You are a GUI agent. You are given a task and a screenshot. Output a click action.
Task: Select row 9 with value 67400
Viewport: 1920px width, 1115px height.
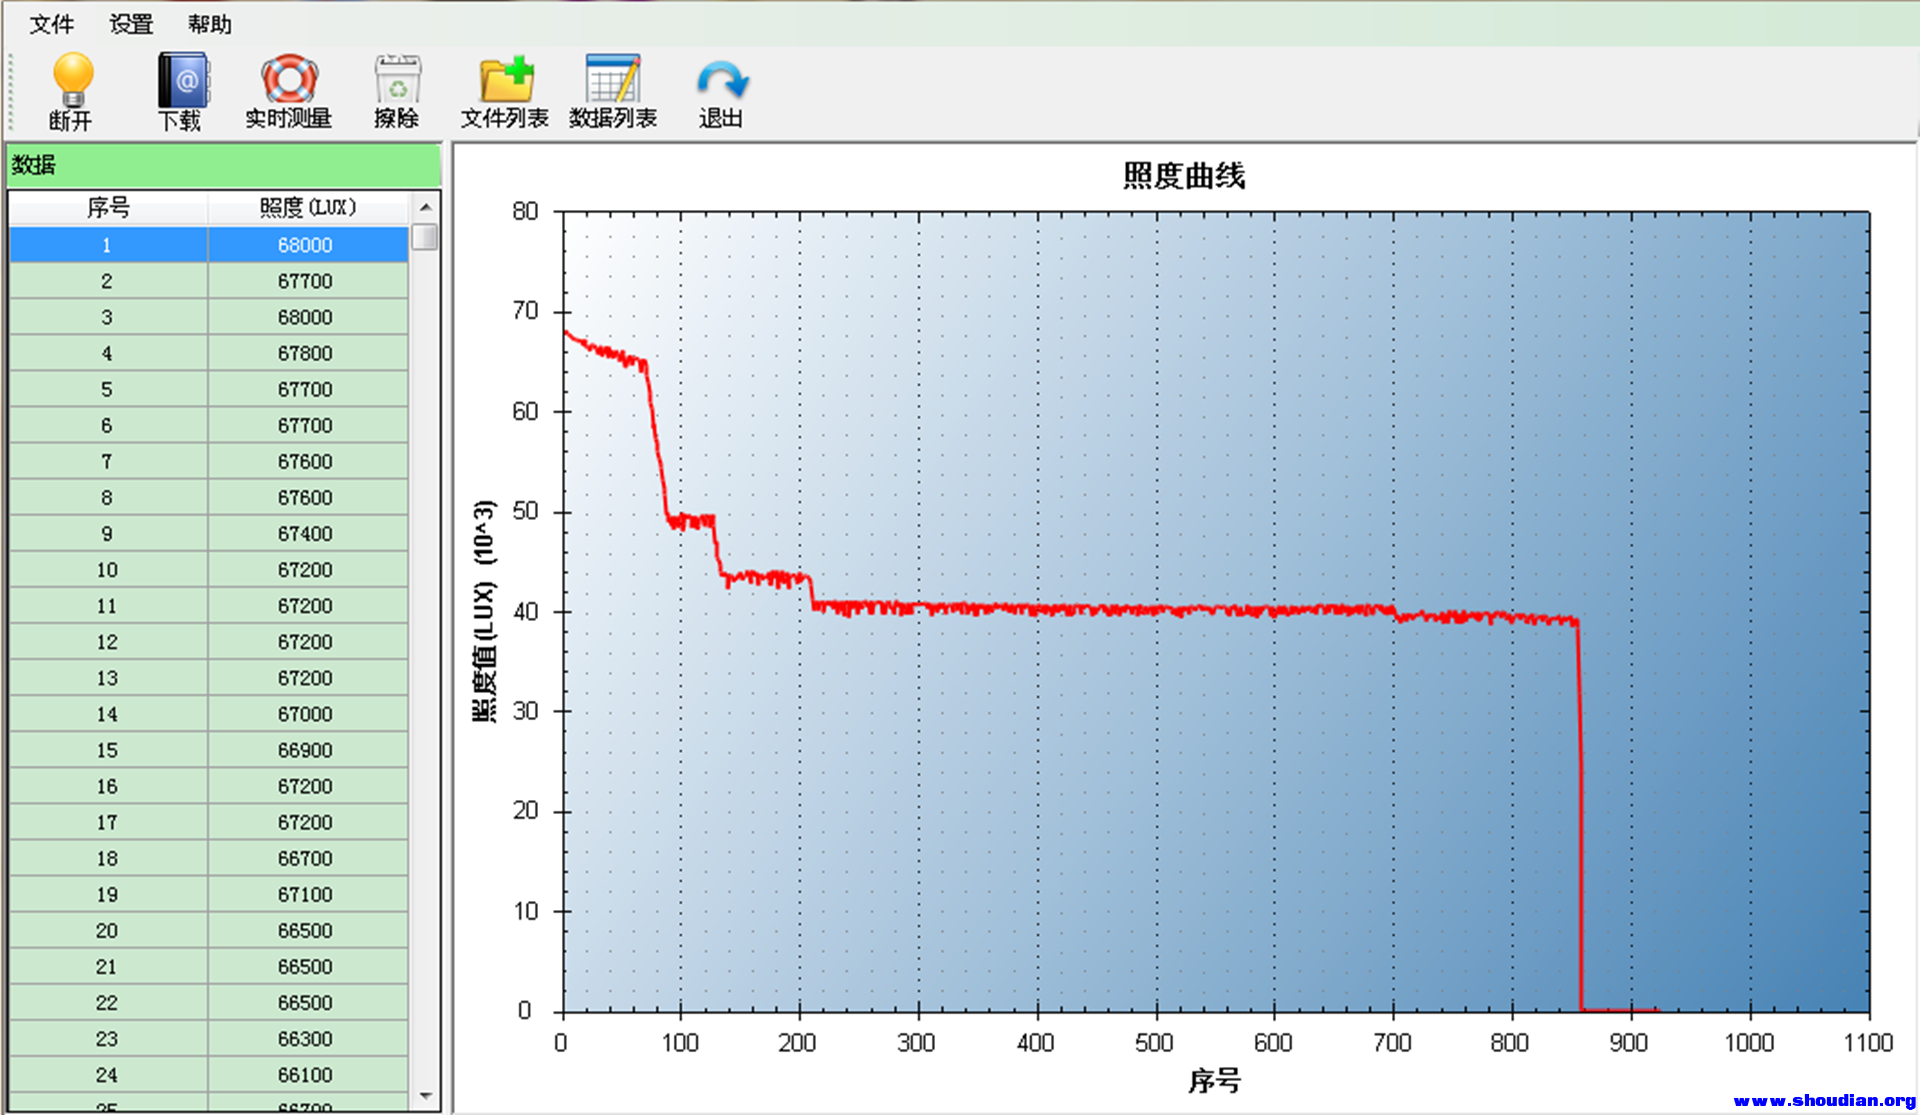coord(209,534)
